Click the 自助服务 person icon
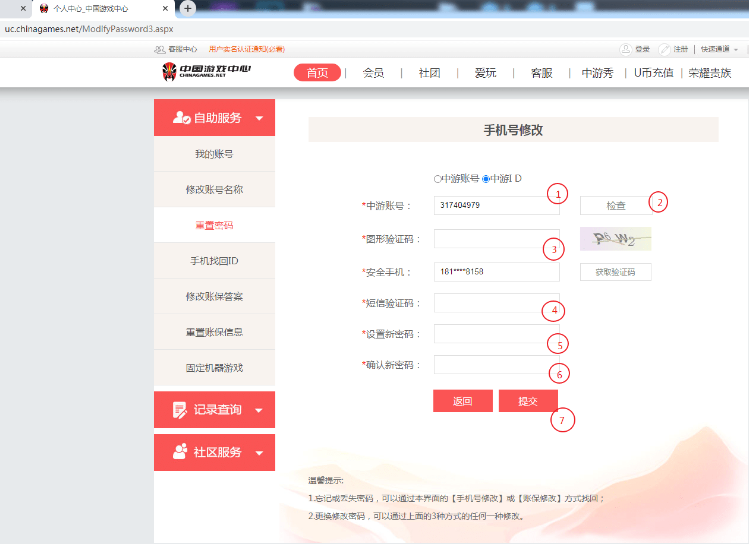Viewport: 750px width, 544px height. pyautogui.click(x=181, y=118)
